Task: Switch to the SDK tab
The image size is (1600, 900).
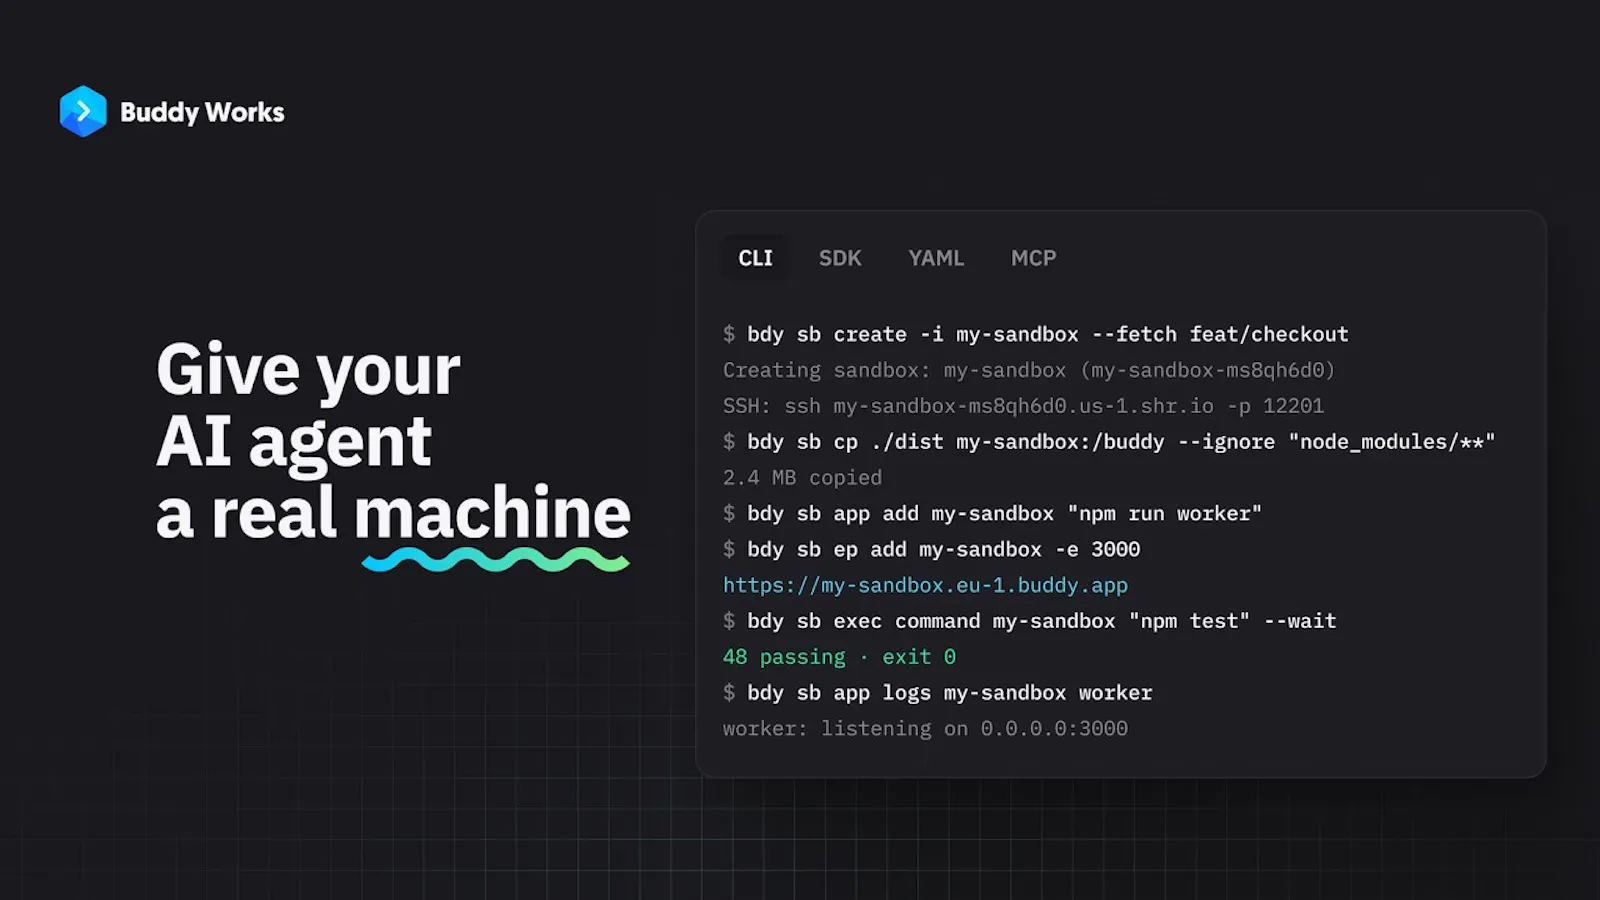Action: tap(840, 258)
